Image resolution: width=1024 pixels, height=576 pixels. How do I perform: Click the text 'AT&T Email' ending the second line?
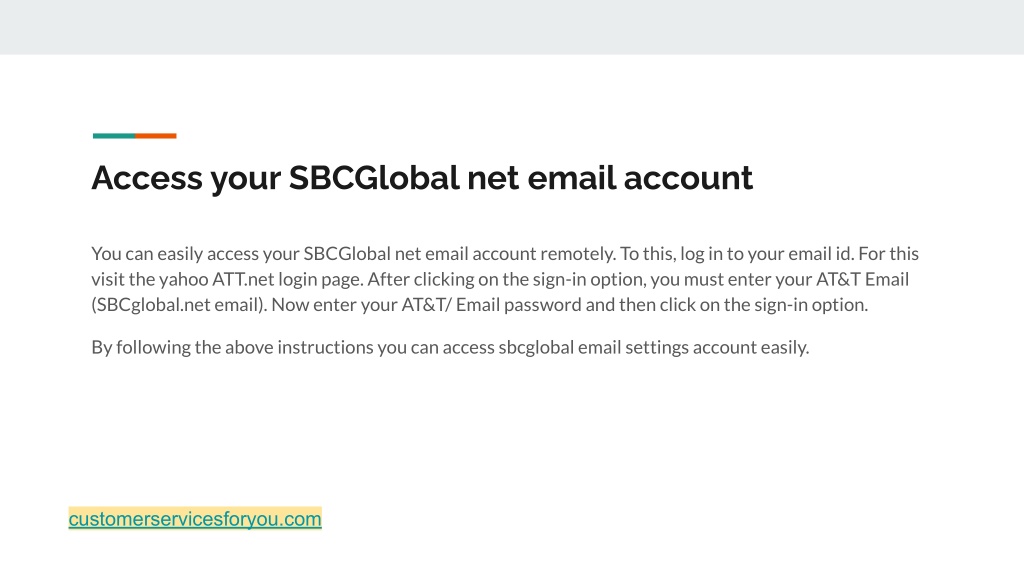coord(863,279)
